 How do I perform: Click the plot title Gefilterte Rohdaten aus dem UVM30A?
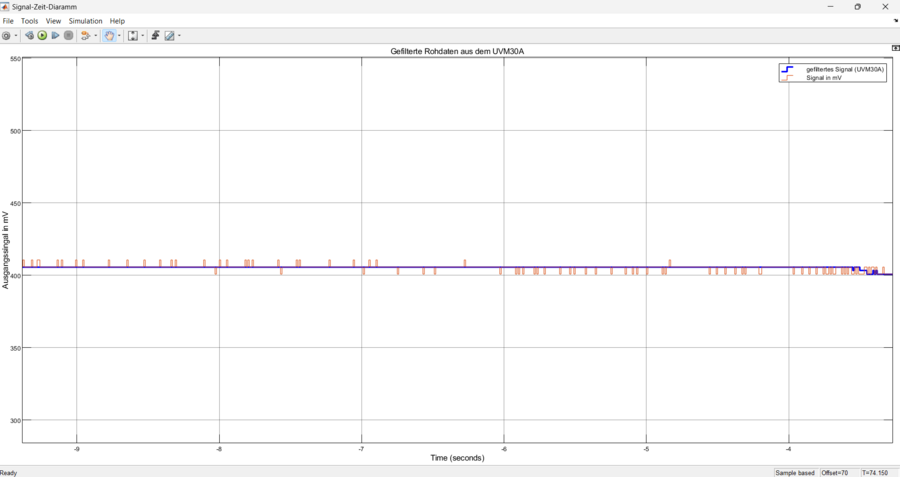point(456,51)
